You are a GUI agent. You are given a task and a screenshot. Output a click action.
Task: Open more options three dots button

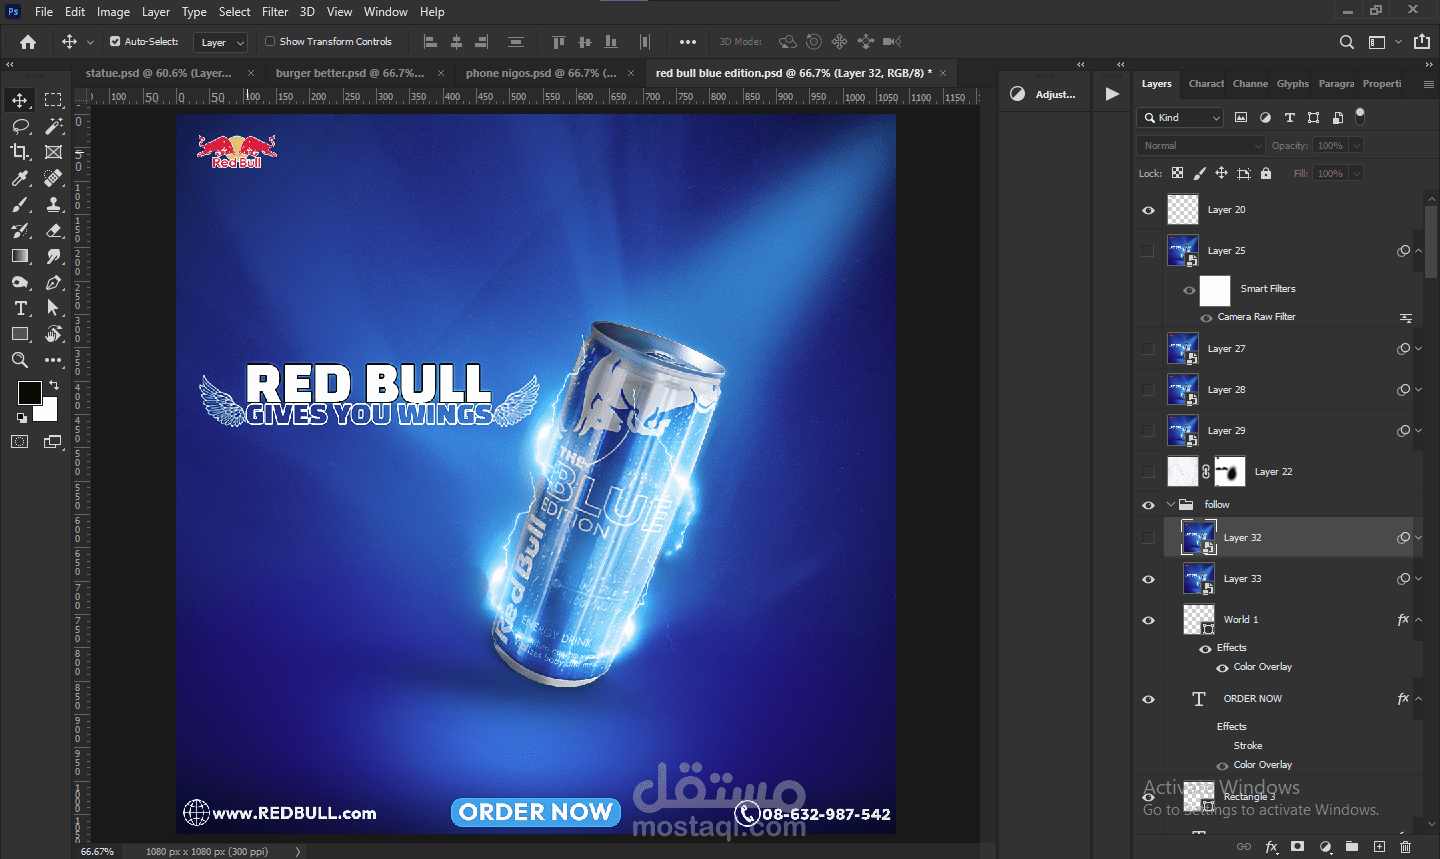click(688, 42)
